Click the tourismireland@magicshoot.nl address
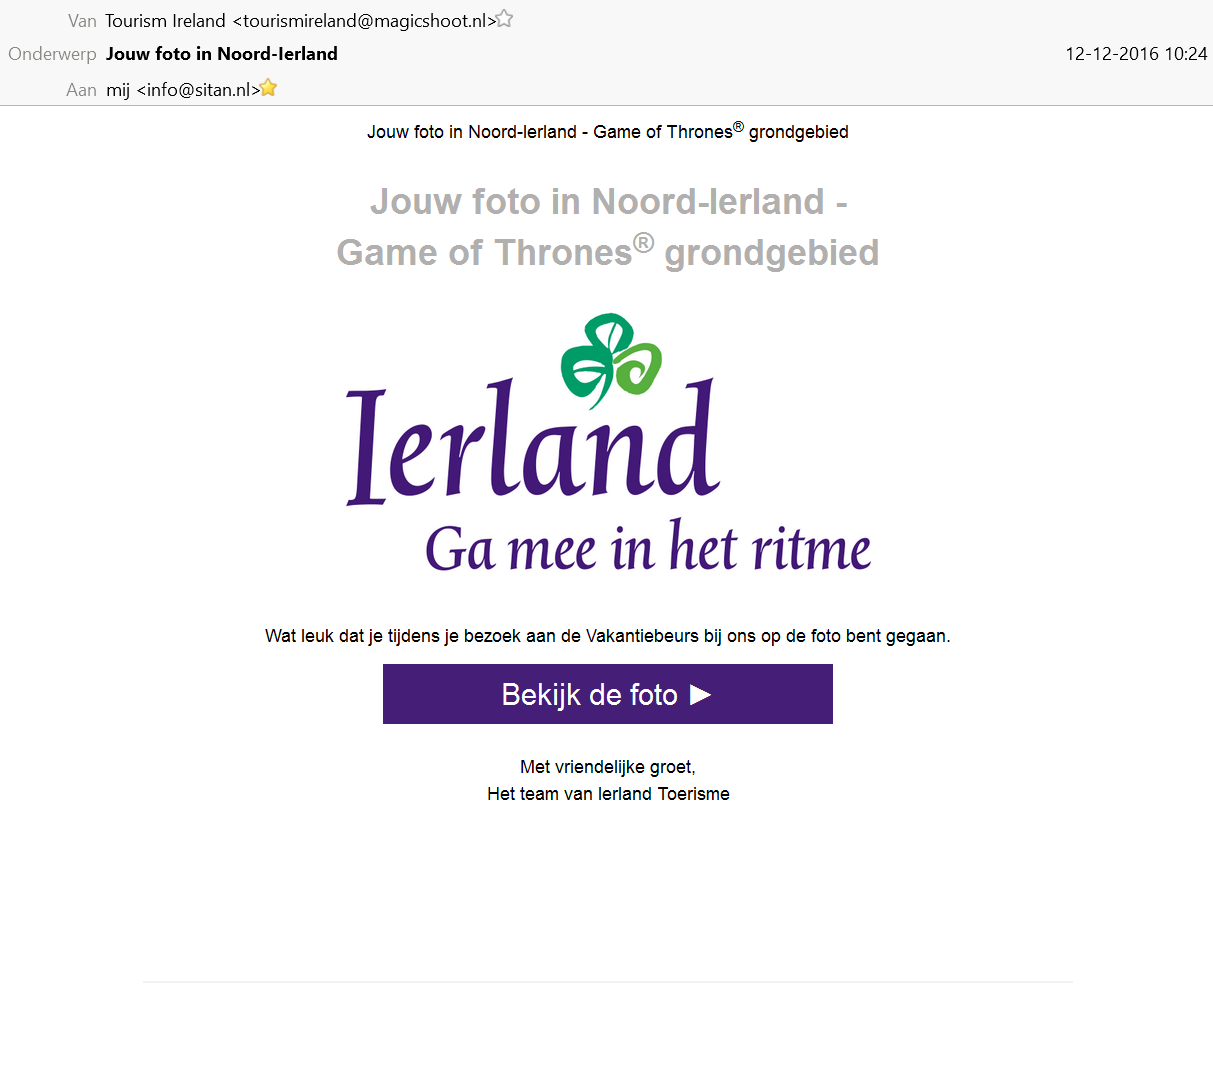Screen dimensions: 1213x1065 coord(364,21)
